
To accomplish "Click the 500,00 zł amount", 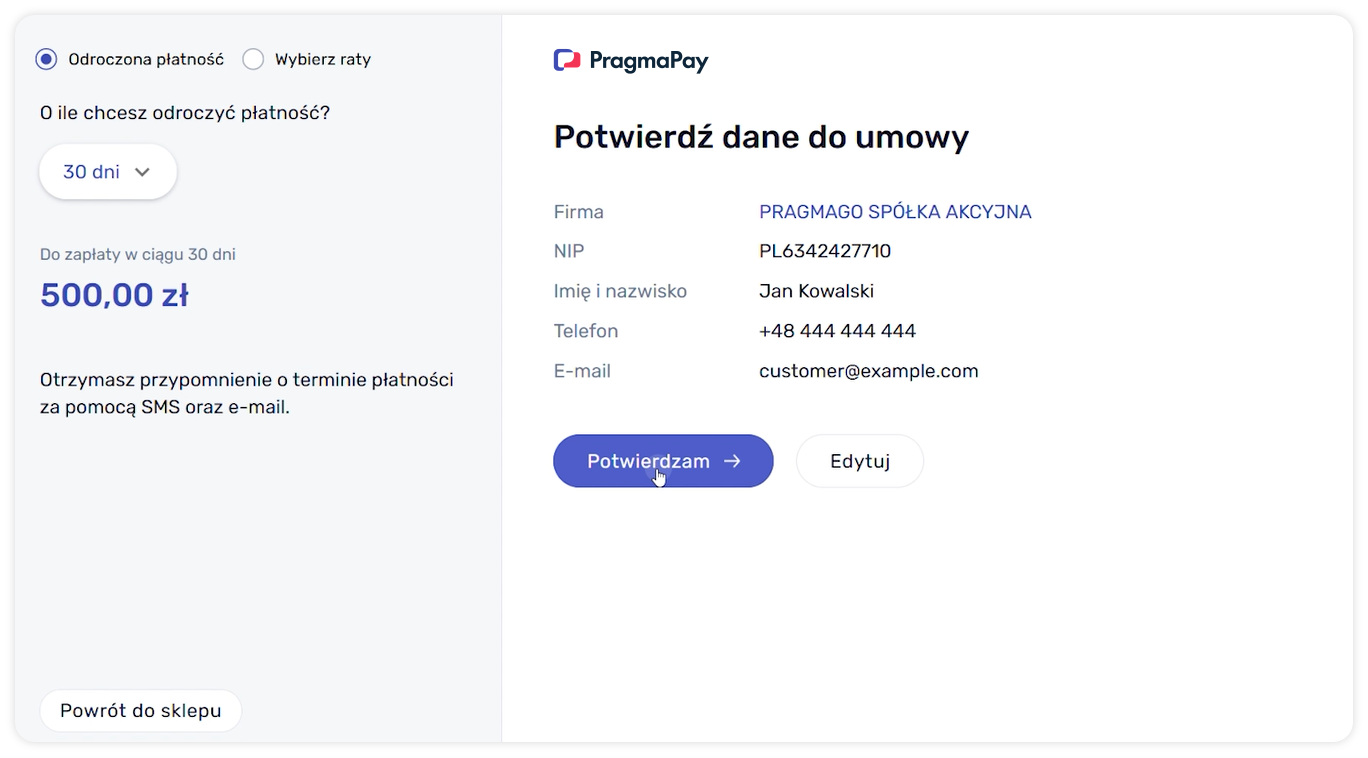I will click(114, 295).
